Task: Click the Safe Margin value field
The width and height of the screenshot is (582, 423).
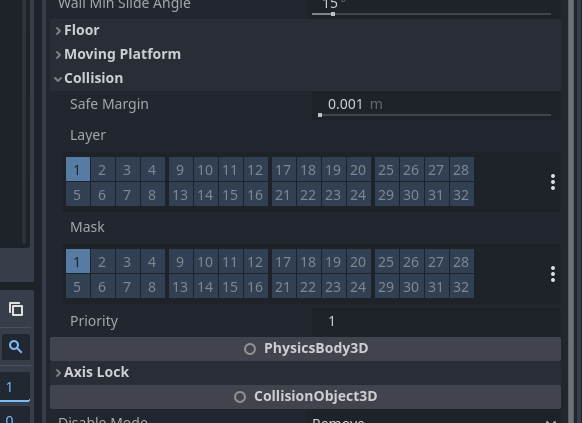Action: pyautogui.click(x=436, y=105)
